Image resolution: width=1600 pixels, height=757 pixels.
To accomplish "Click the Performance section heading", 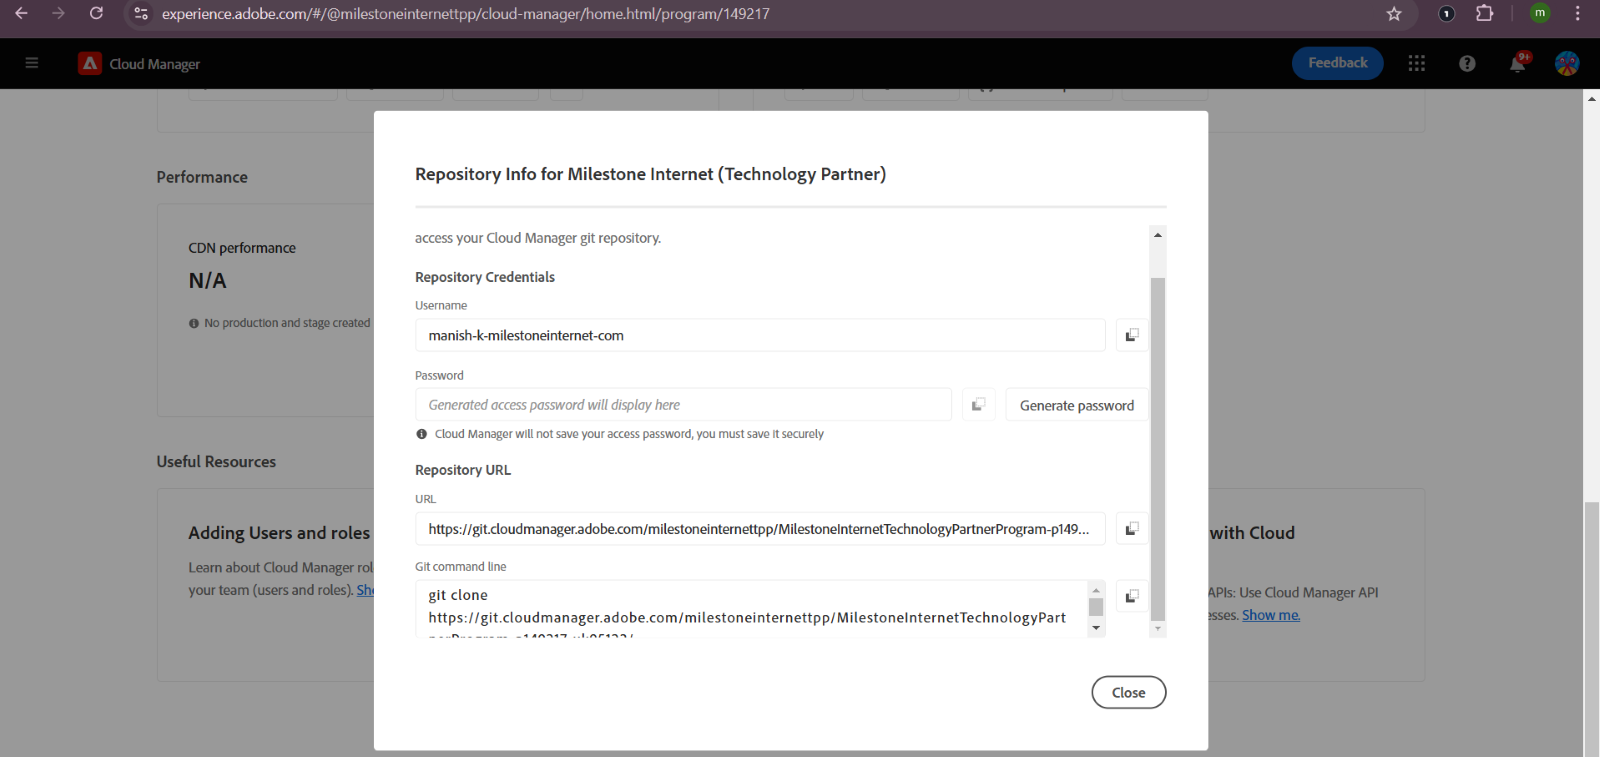I will click(x=202, y=177).
